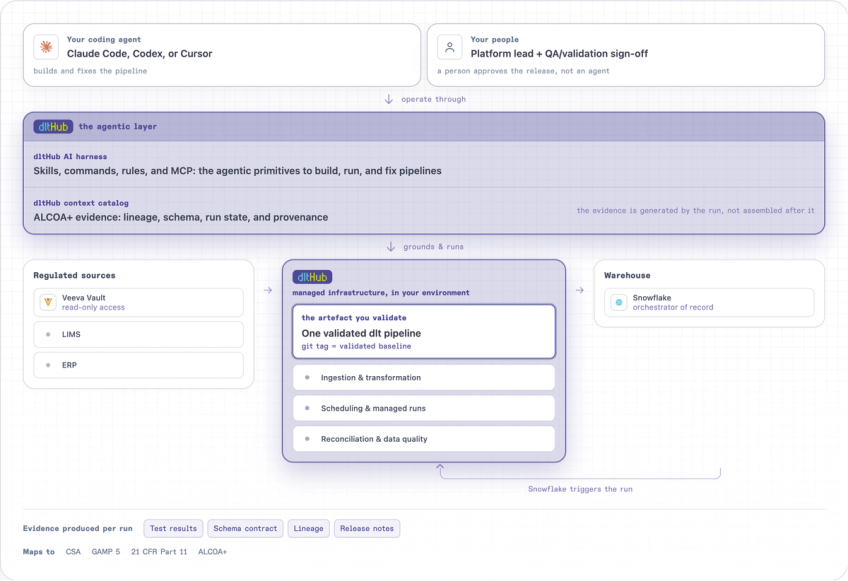The height and width of the screenshot is (581, 848).
Task: Click the Platform lead + QA/validation sign-off heading
Action: [559, 54]
